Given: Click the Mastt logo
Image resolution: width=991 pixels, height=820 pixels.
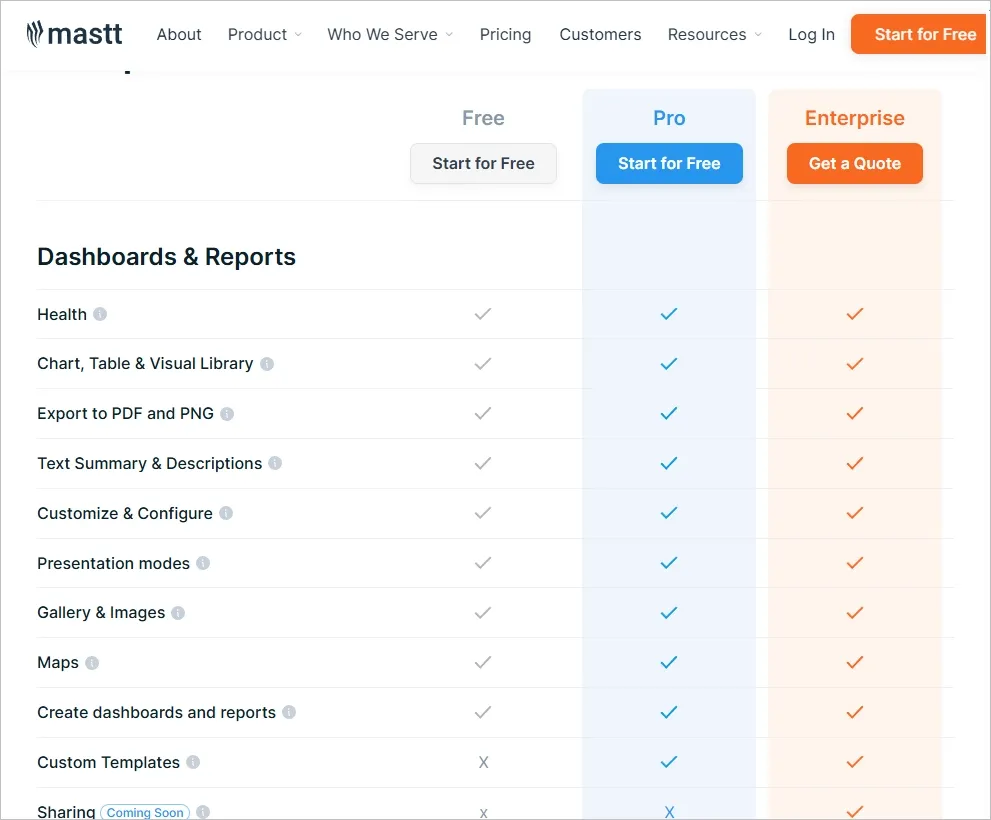Looking at the screenshot, I should (75, 34).
